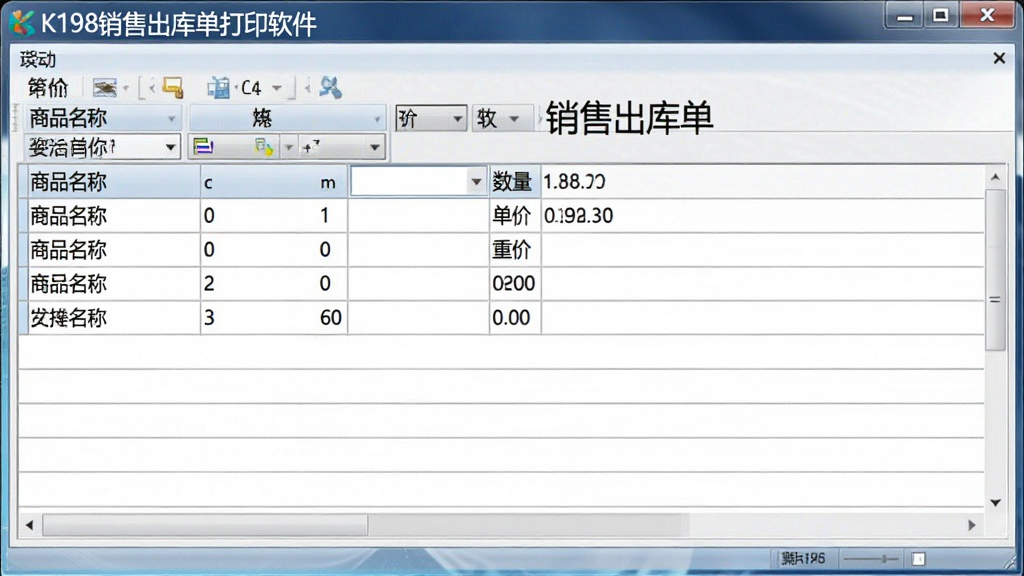Click the horizontal scrollbar left arrow

(x=29, y=525)
